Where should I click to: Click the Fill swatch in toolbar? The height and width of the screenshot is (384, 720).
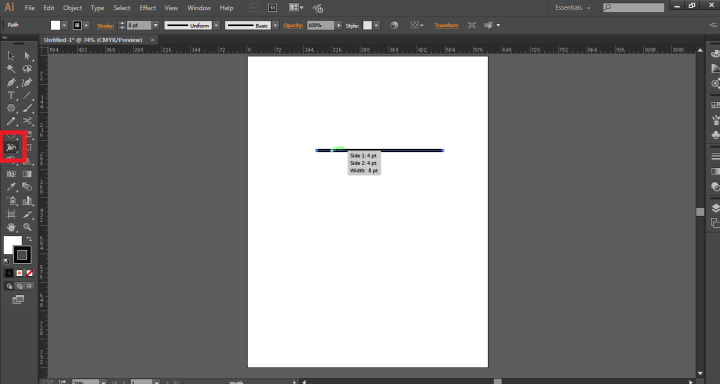[x=10, y=243]
